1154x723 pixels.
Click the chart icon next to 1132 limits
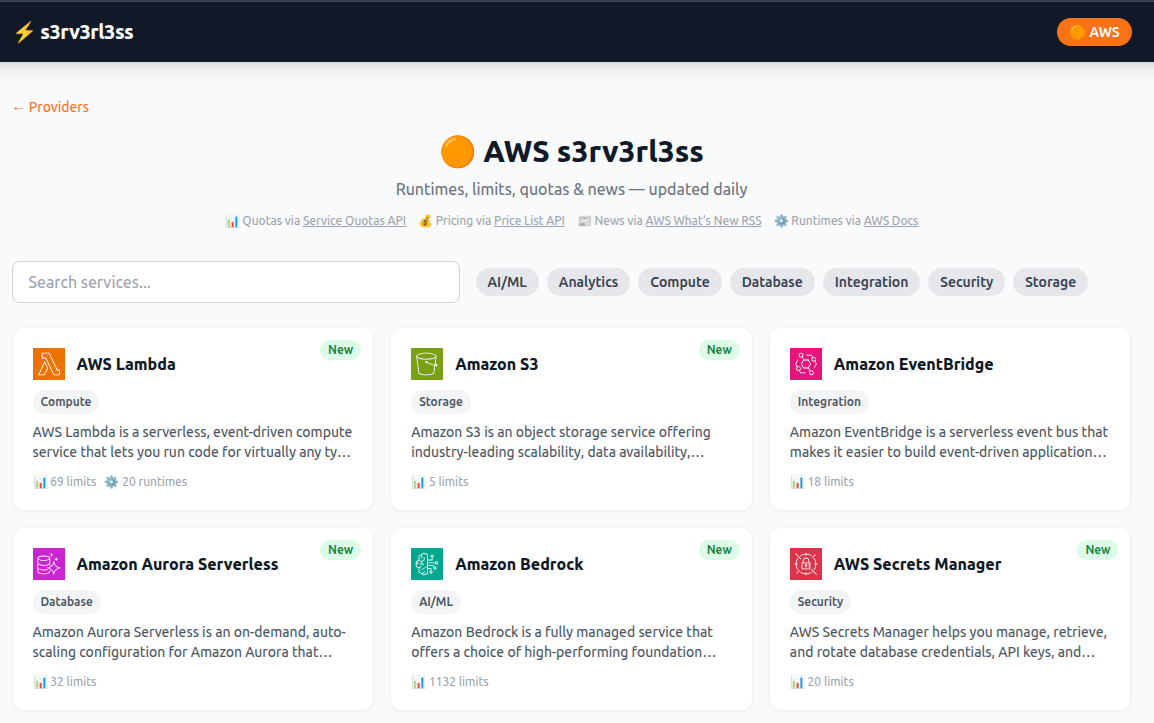pyautogui.click(x=418, y=682)
